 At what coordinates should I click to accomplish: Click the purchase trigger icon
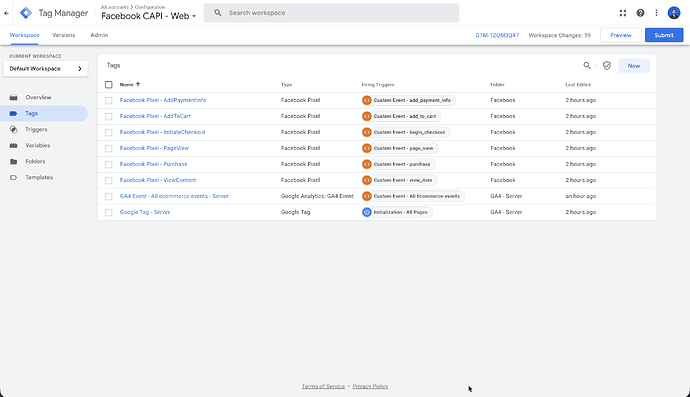click(367, 164)
